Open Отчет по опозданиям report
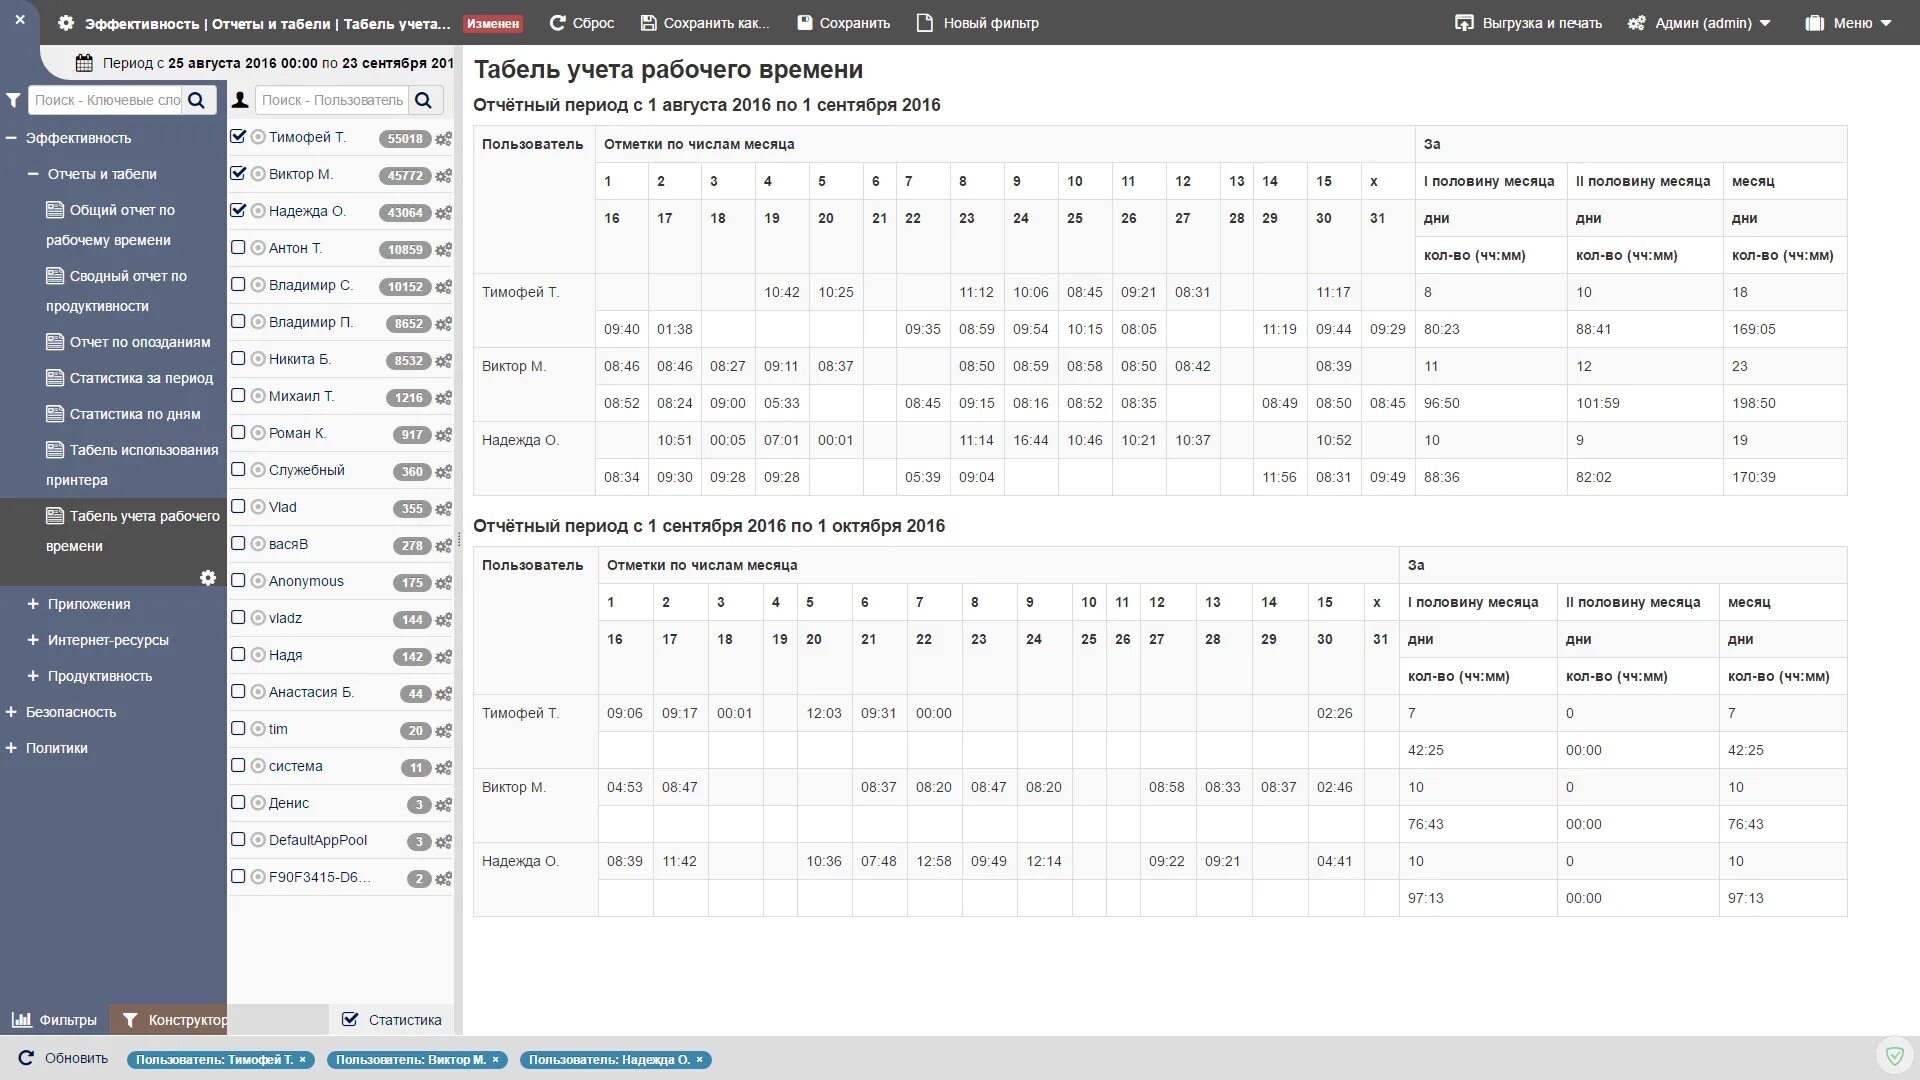 (139, 342)
